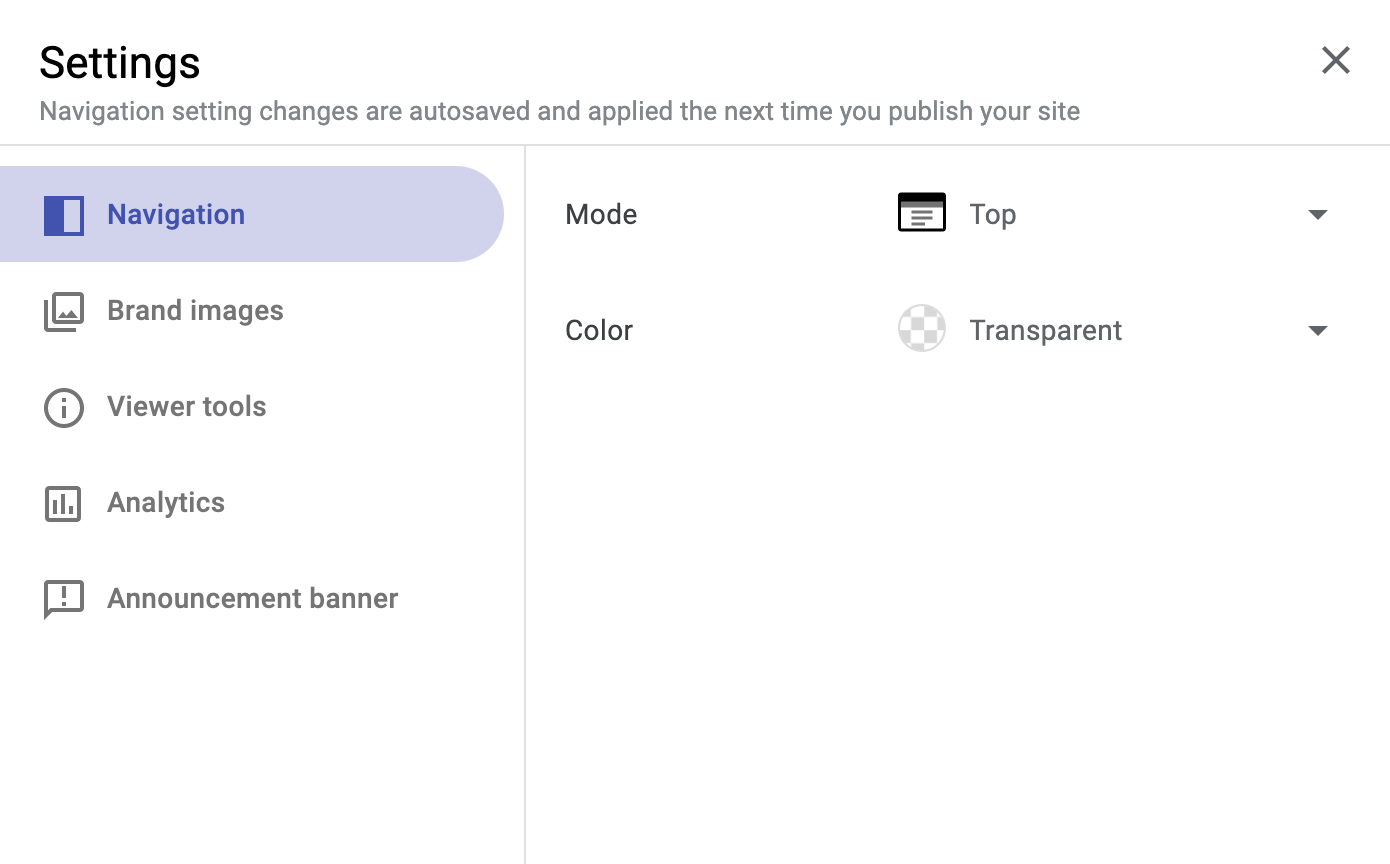Click the transparent checkered color icon

click(920, 328)
